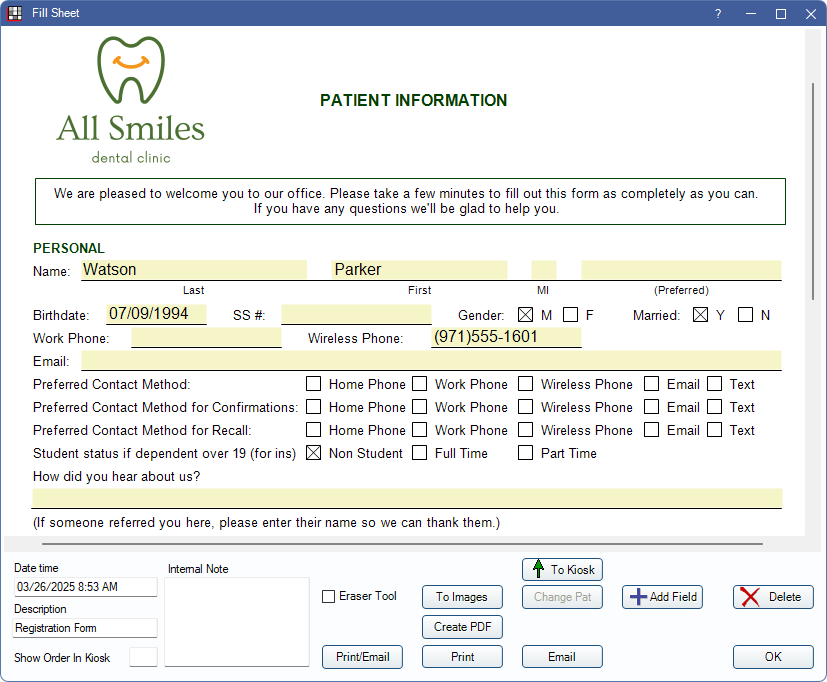Image resolution: width=827 pixels, height=682 pixels.
Task: Tick Email for Preferred Contact Method
Action: (652, 384)
